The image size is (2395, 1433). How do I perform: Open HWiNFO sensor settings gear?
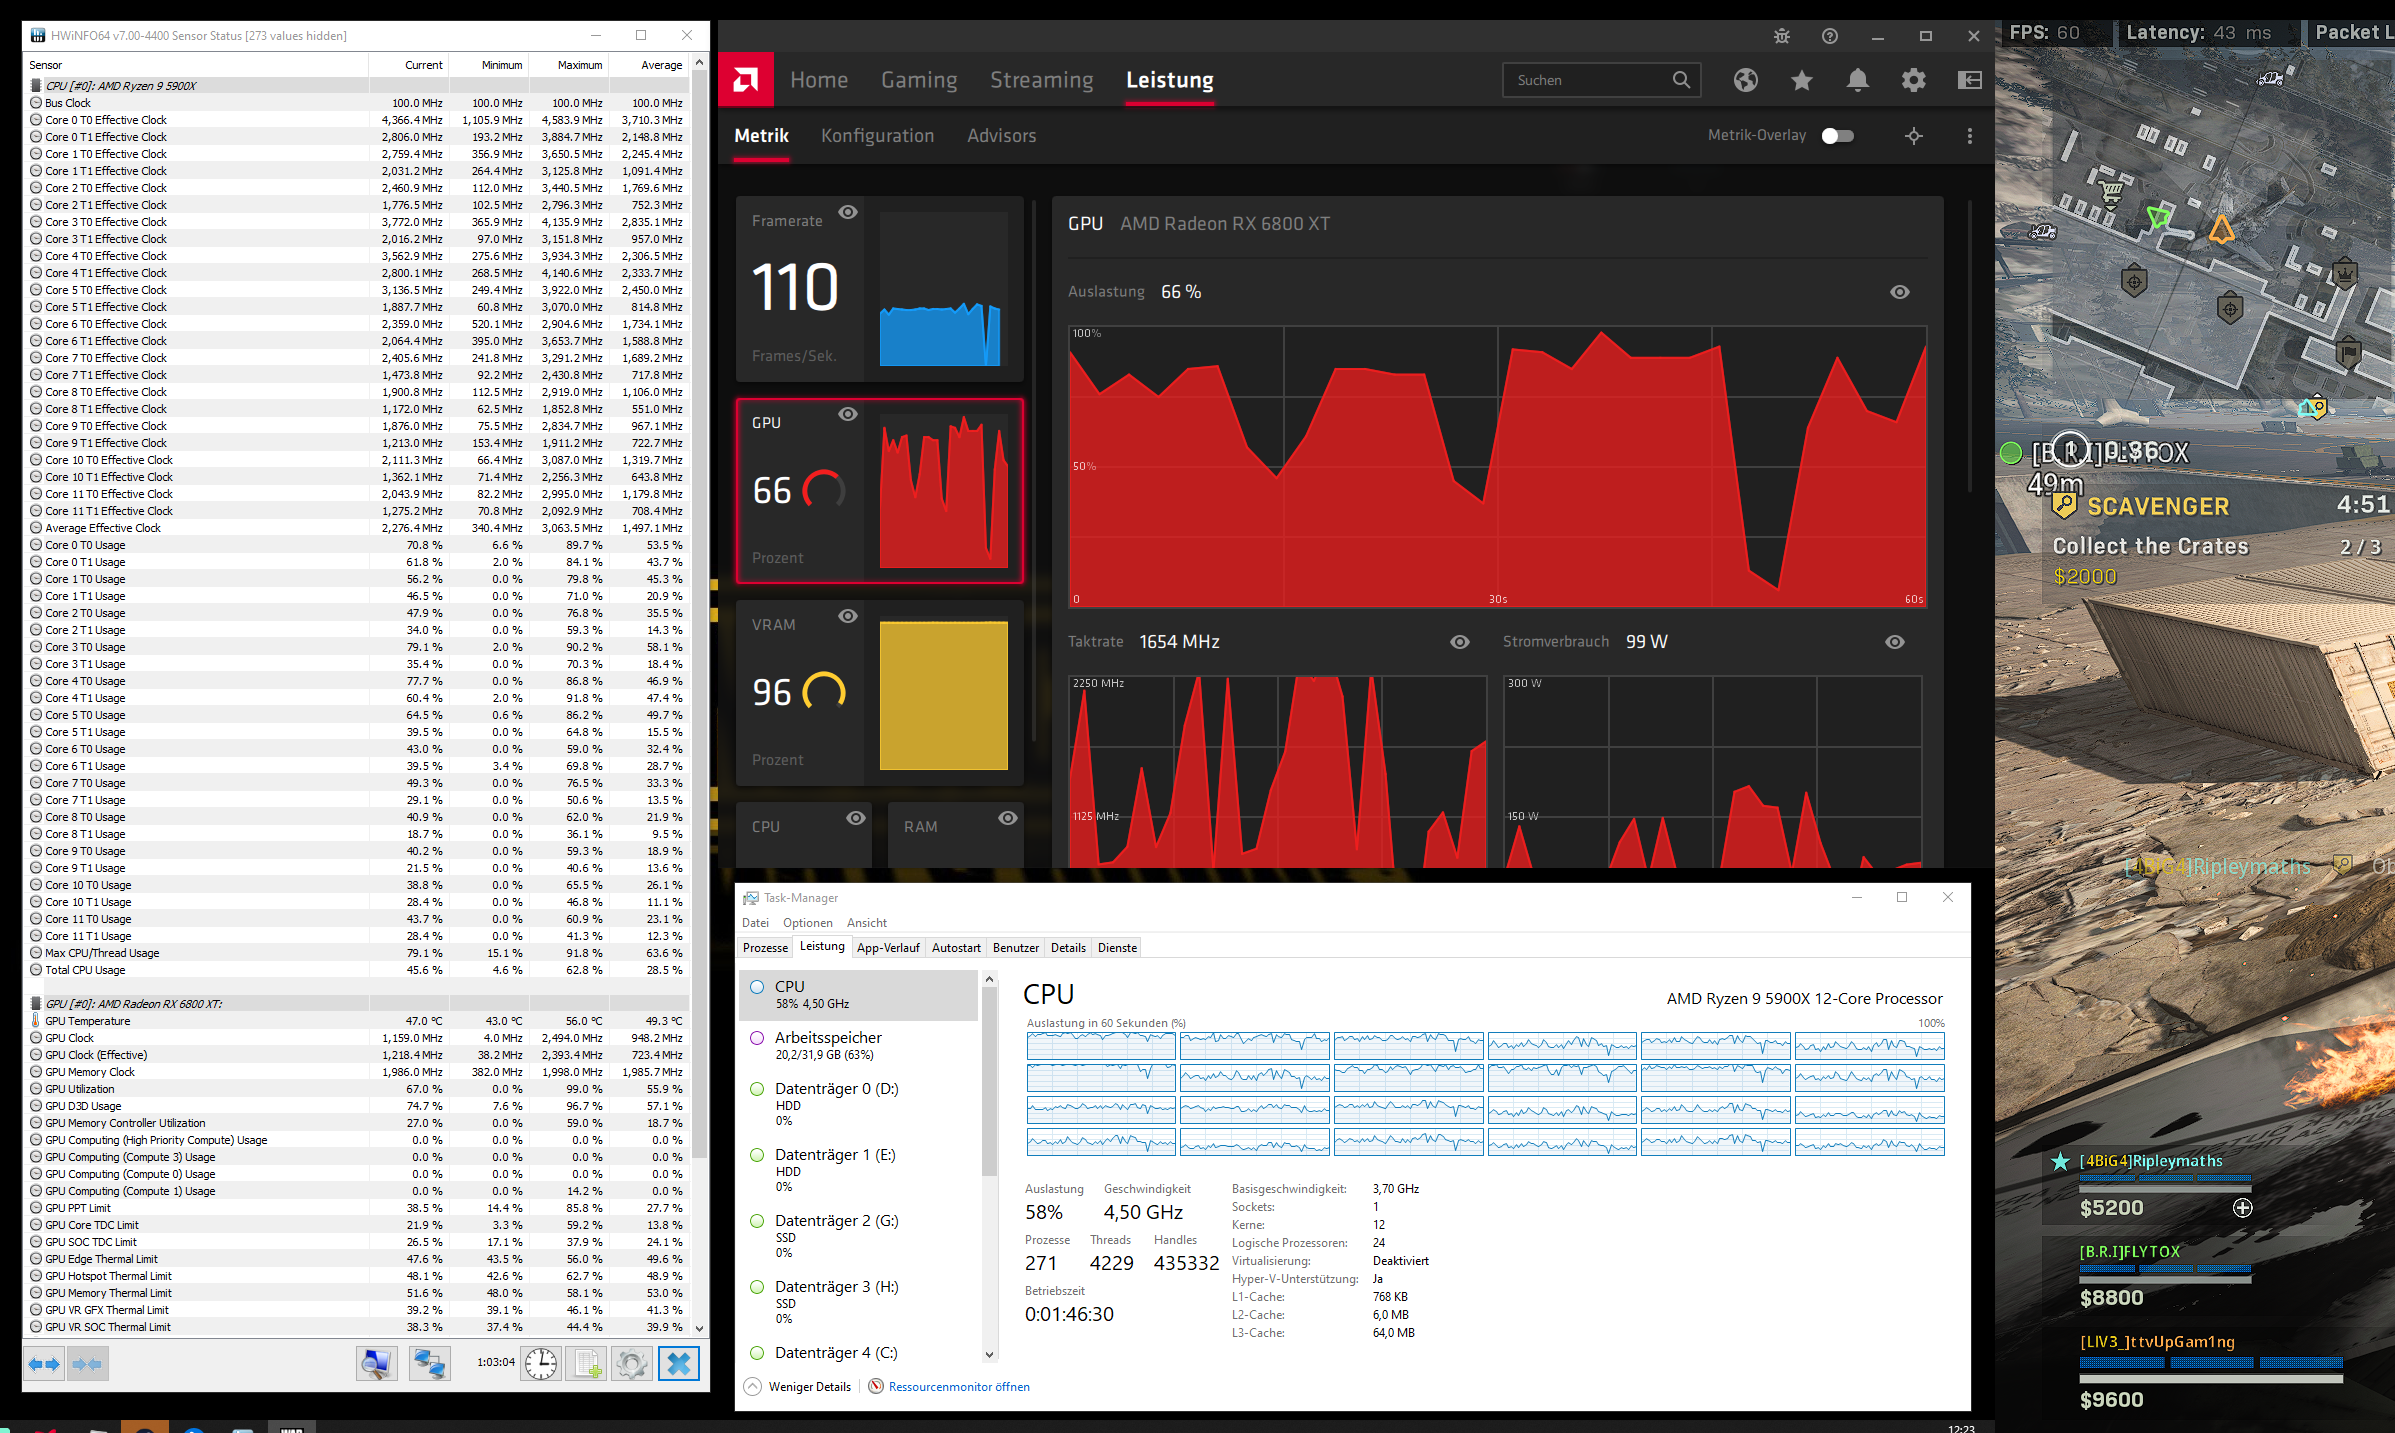(632, 1364)
